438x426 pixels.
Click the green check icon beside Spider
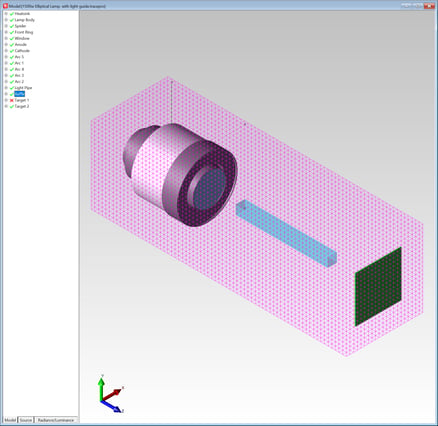[x=12, y=26]
